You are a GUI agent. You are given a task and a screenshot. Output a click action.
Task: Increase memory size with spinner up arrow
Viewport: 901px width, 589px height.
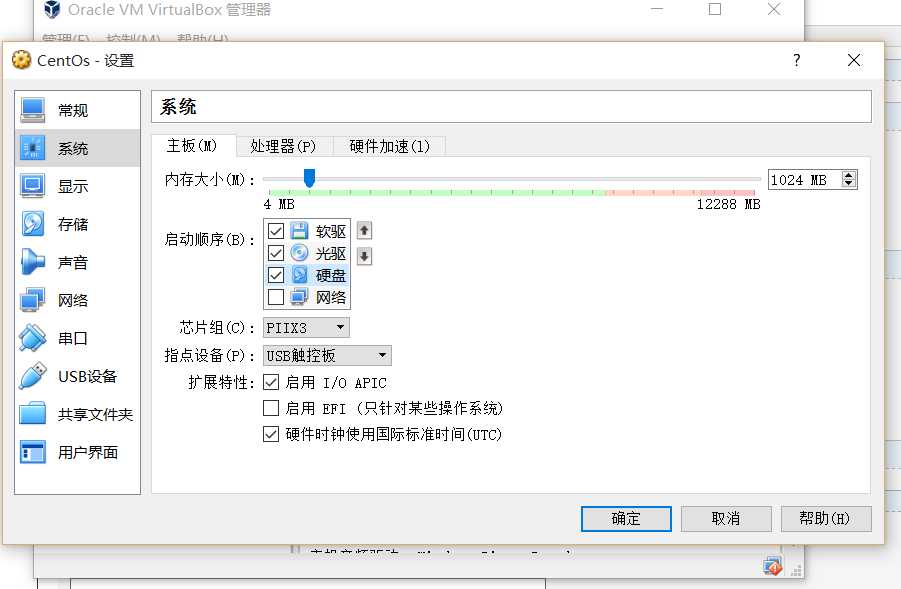[x=849, y=175]
